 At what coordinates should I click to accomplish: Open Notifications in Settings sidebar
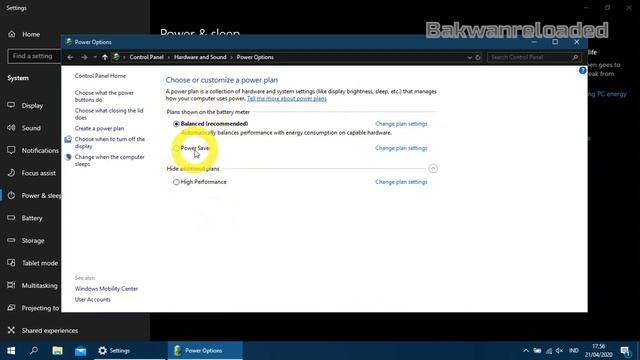pos(31,151)
